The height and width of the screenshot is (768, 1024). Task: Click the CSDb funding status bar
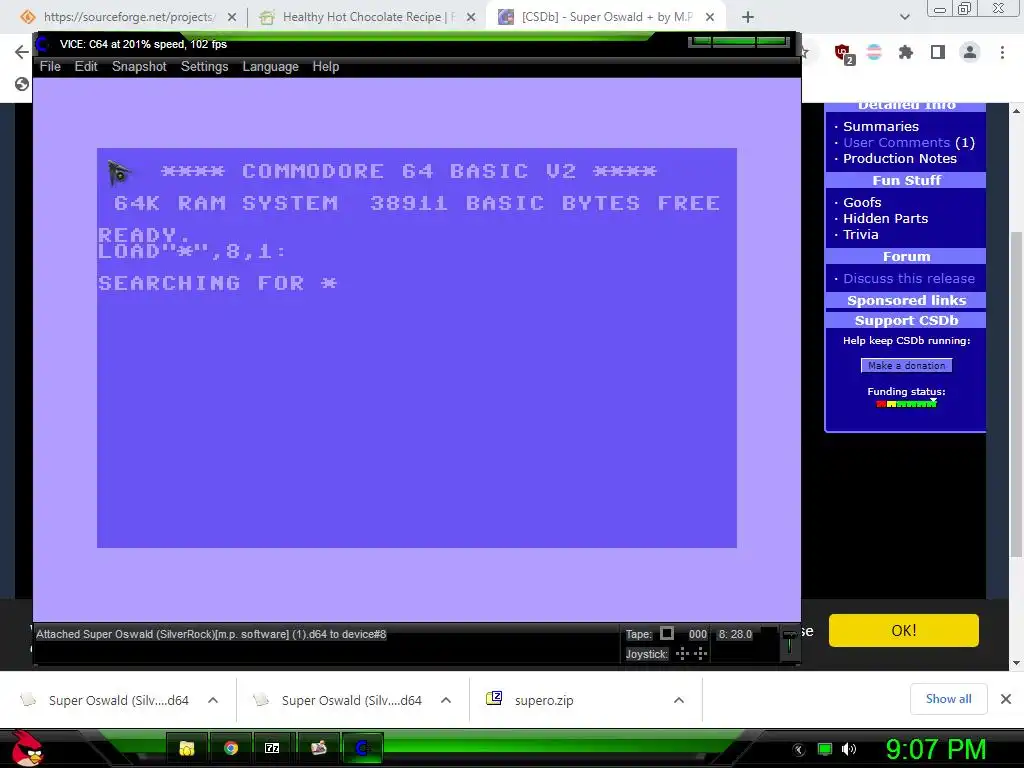pyautogui.click(x=906, y=404)
